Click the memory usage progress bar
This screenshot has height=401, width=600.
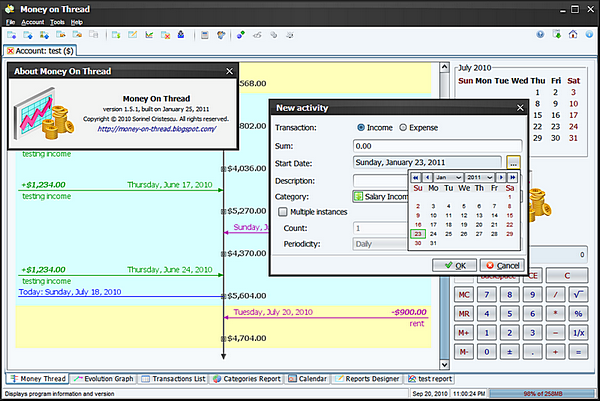coord(543,393)
